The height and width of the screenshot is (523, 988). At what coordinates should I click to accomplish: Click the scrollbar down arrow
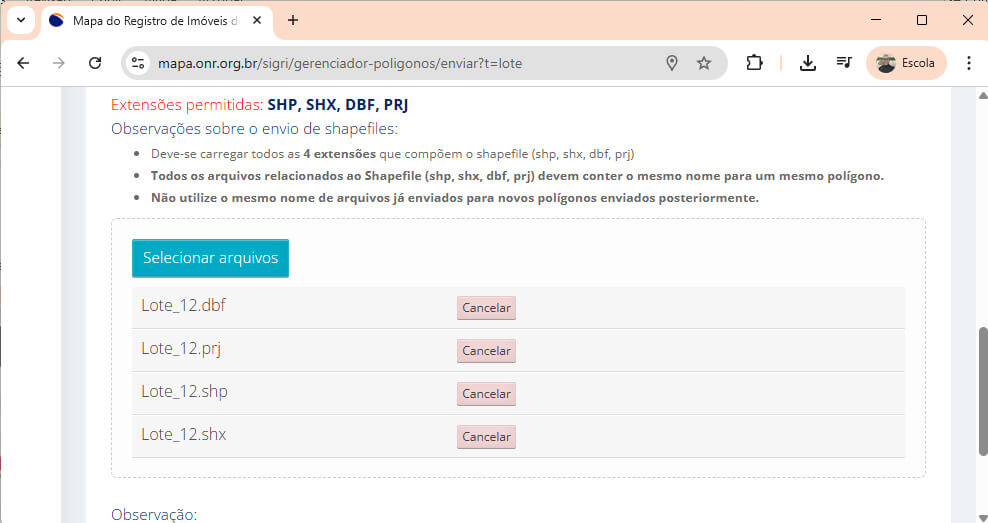click(983, 517)
